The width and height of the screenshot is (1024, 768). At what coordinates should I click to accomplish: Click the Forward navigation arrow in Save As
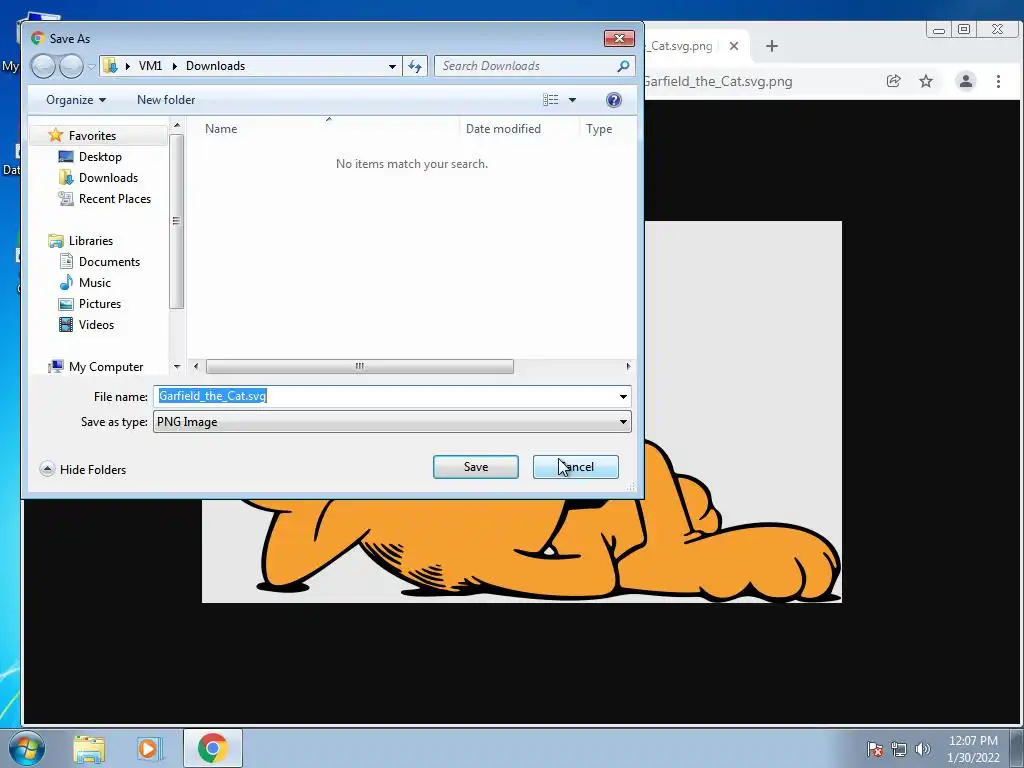pos(71,66)
